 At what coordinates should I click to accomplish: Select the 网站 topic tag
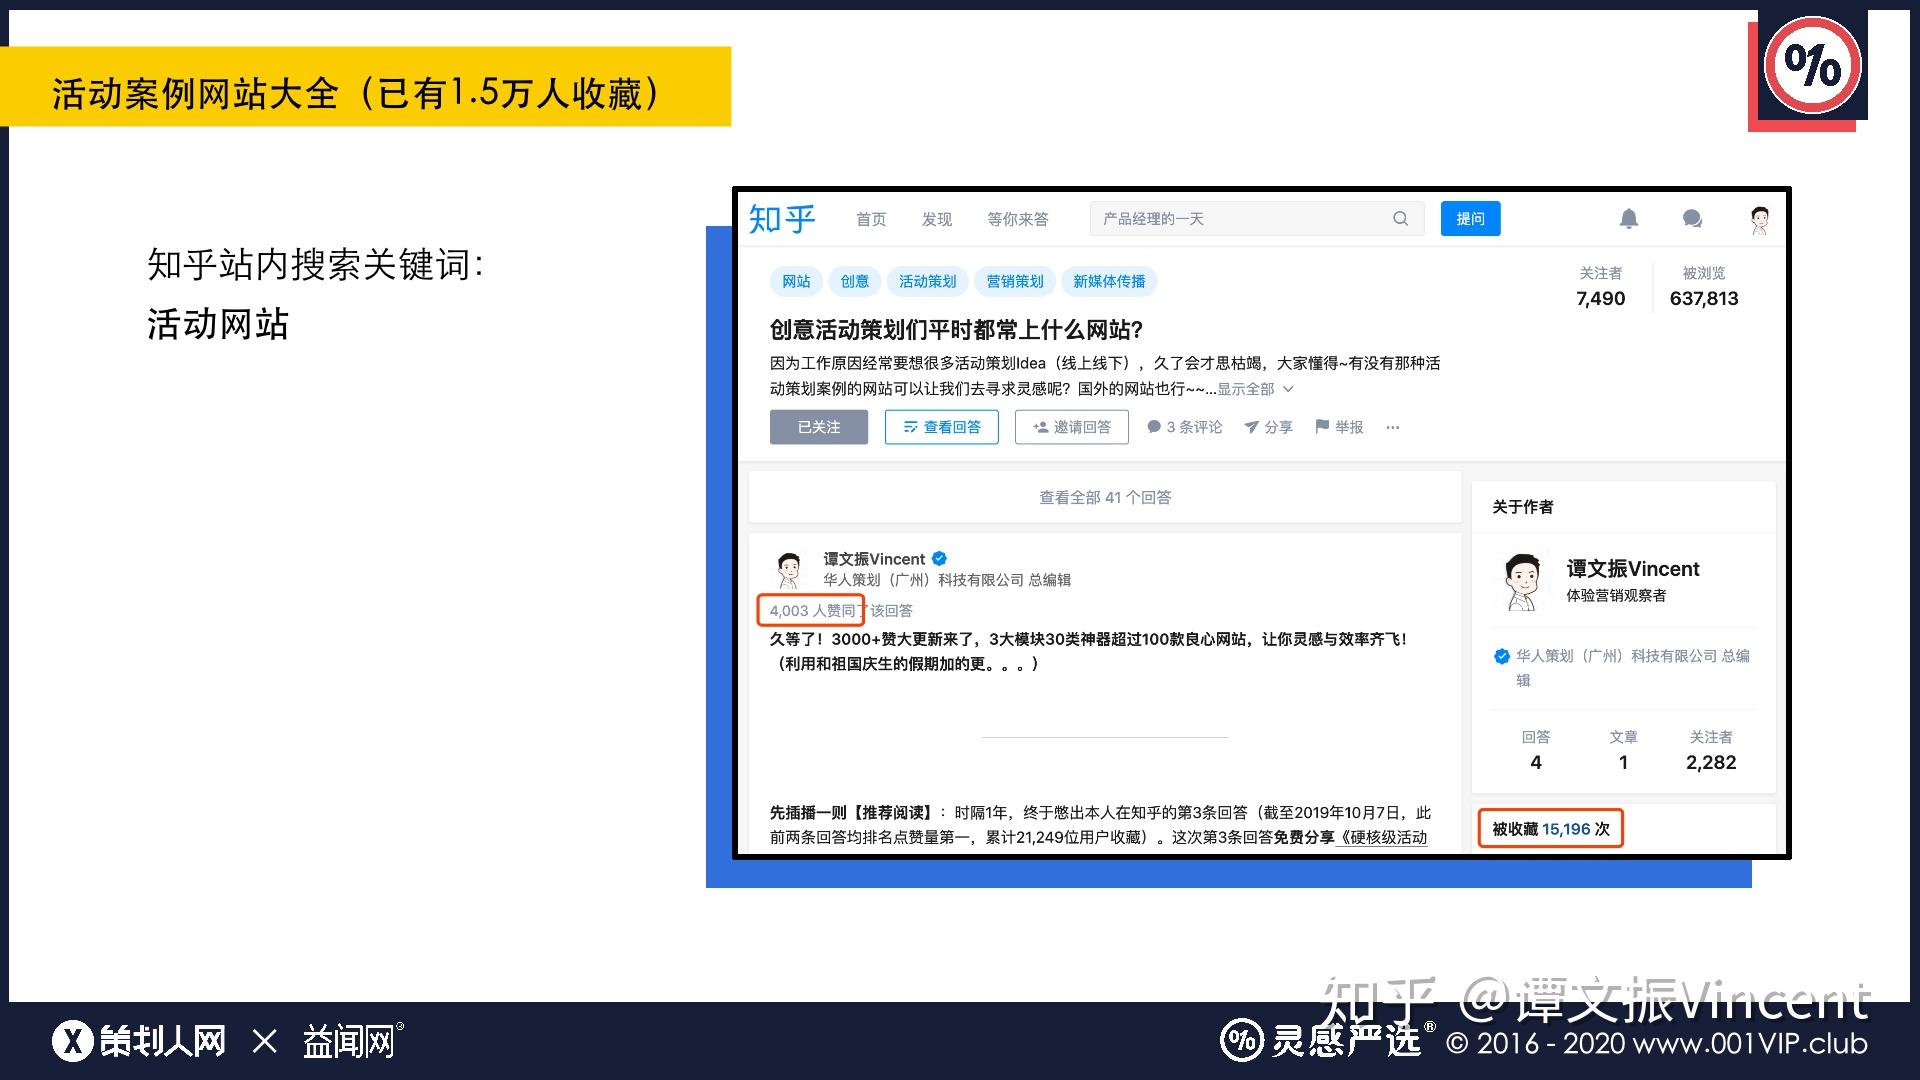point(796,281)
